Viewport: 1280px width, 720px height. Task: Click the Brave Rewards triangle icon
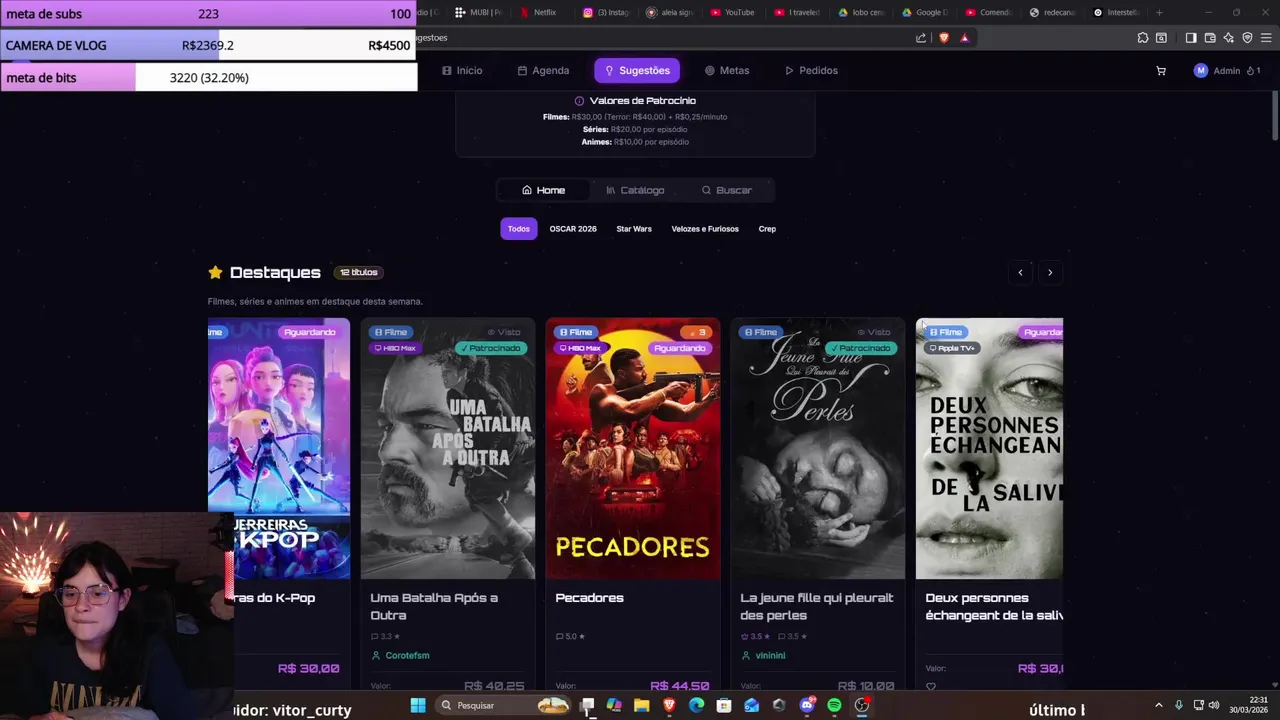pos(964,38)
